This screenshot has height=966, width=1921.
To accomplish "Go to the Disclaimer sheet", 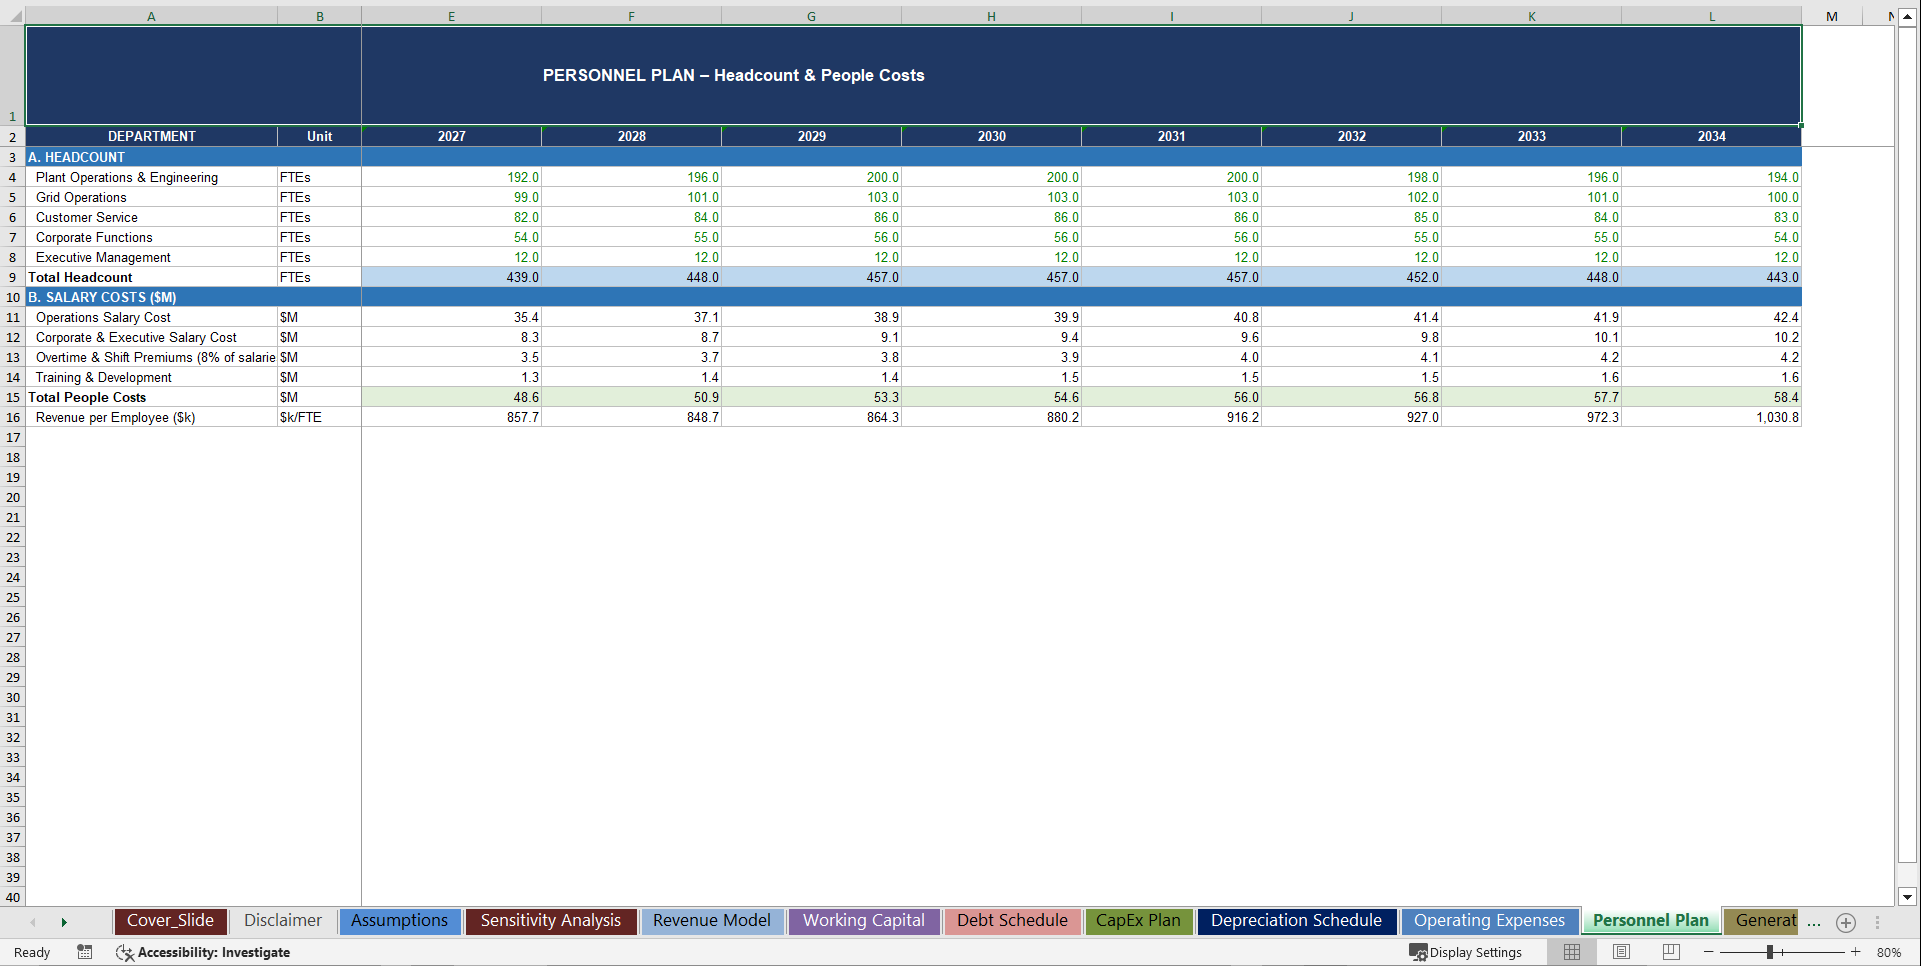I will pyautogui.click(x=282, y=920).
